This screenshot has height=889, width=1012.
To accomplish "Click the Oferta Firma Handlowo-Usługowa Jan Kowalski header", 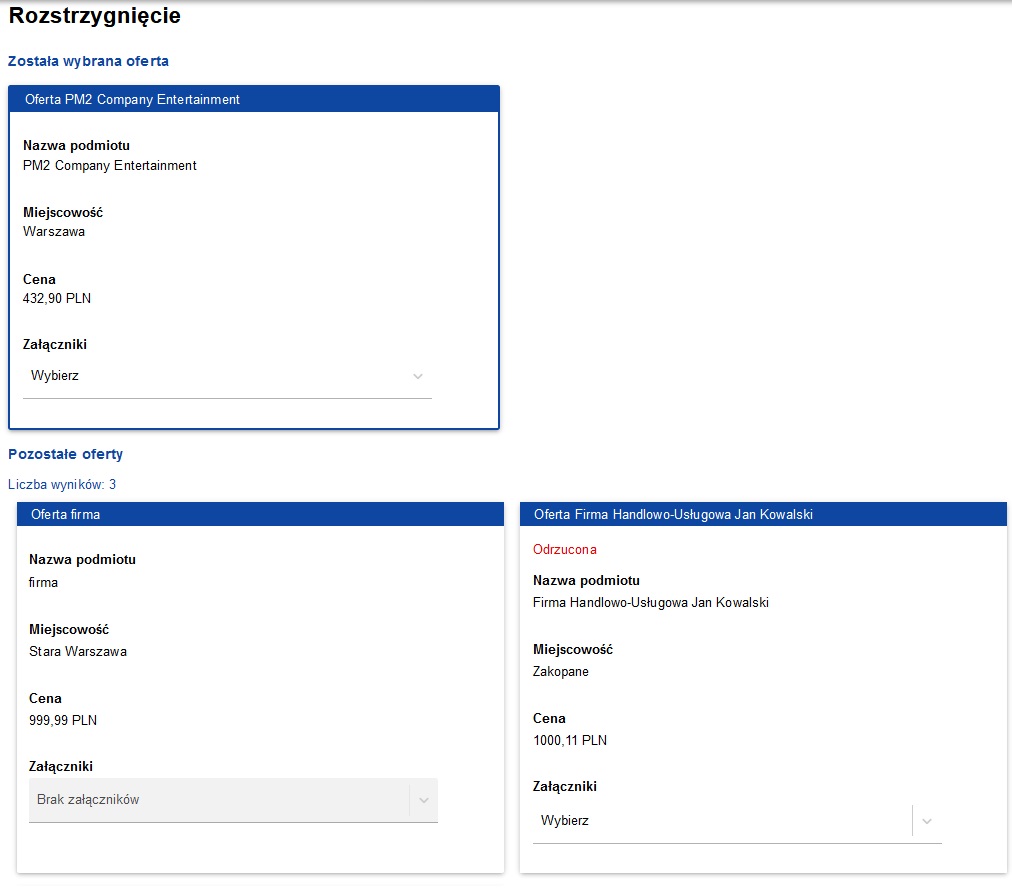I will [x=762, y=514].
